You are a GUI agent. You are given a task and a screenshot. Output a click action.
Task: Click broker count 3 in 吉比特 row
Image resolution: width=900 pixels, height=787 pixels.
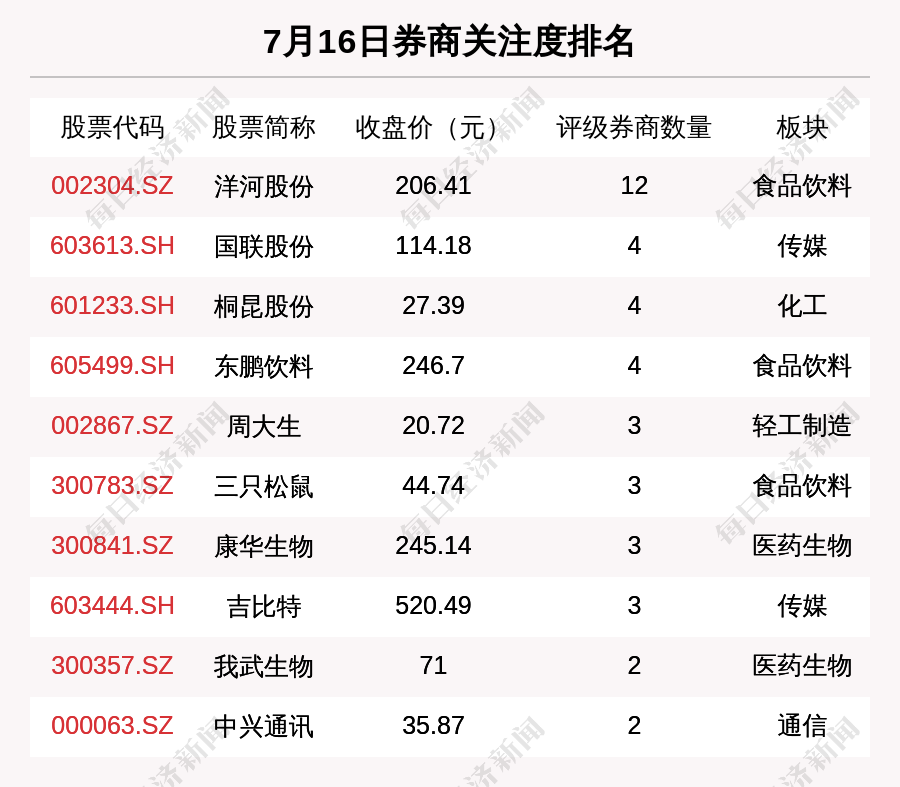(x=634, y=606)
